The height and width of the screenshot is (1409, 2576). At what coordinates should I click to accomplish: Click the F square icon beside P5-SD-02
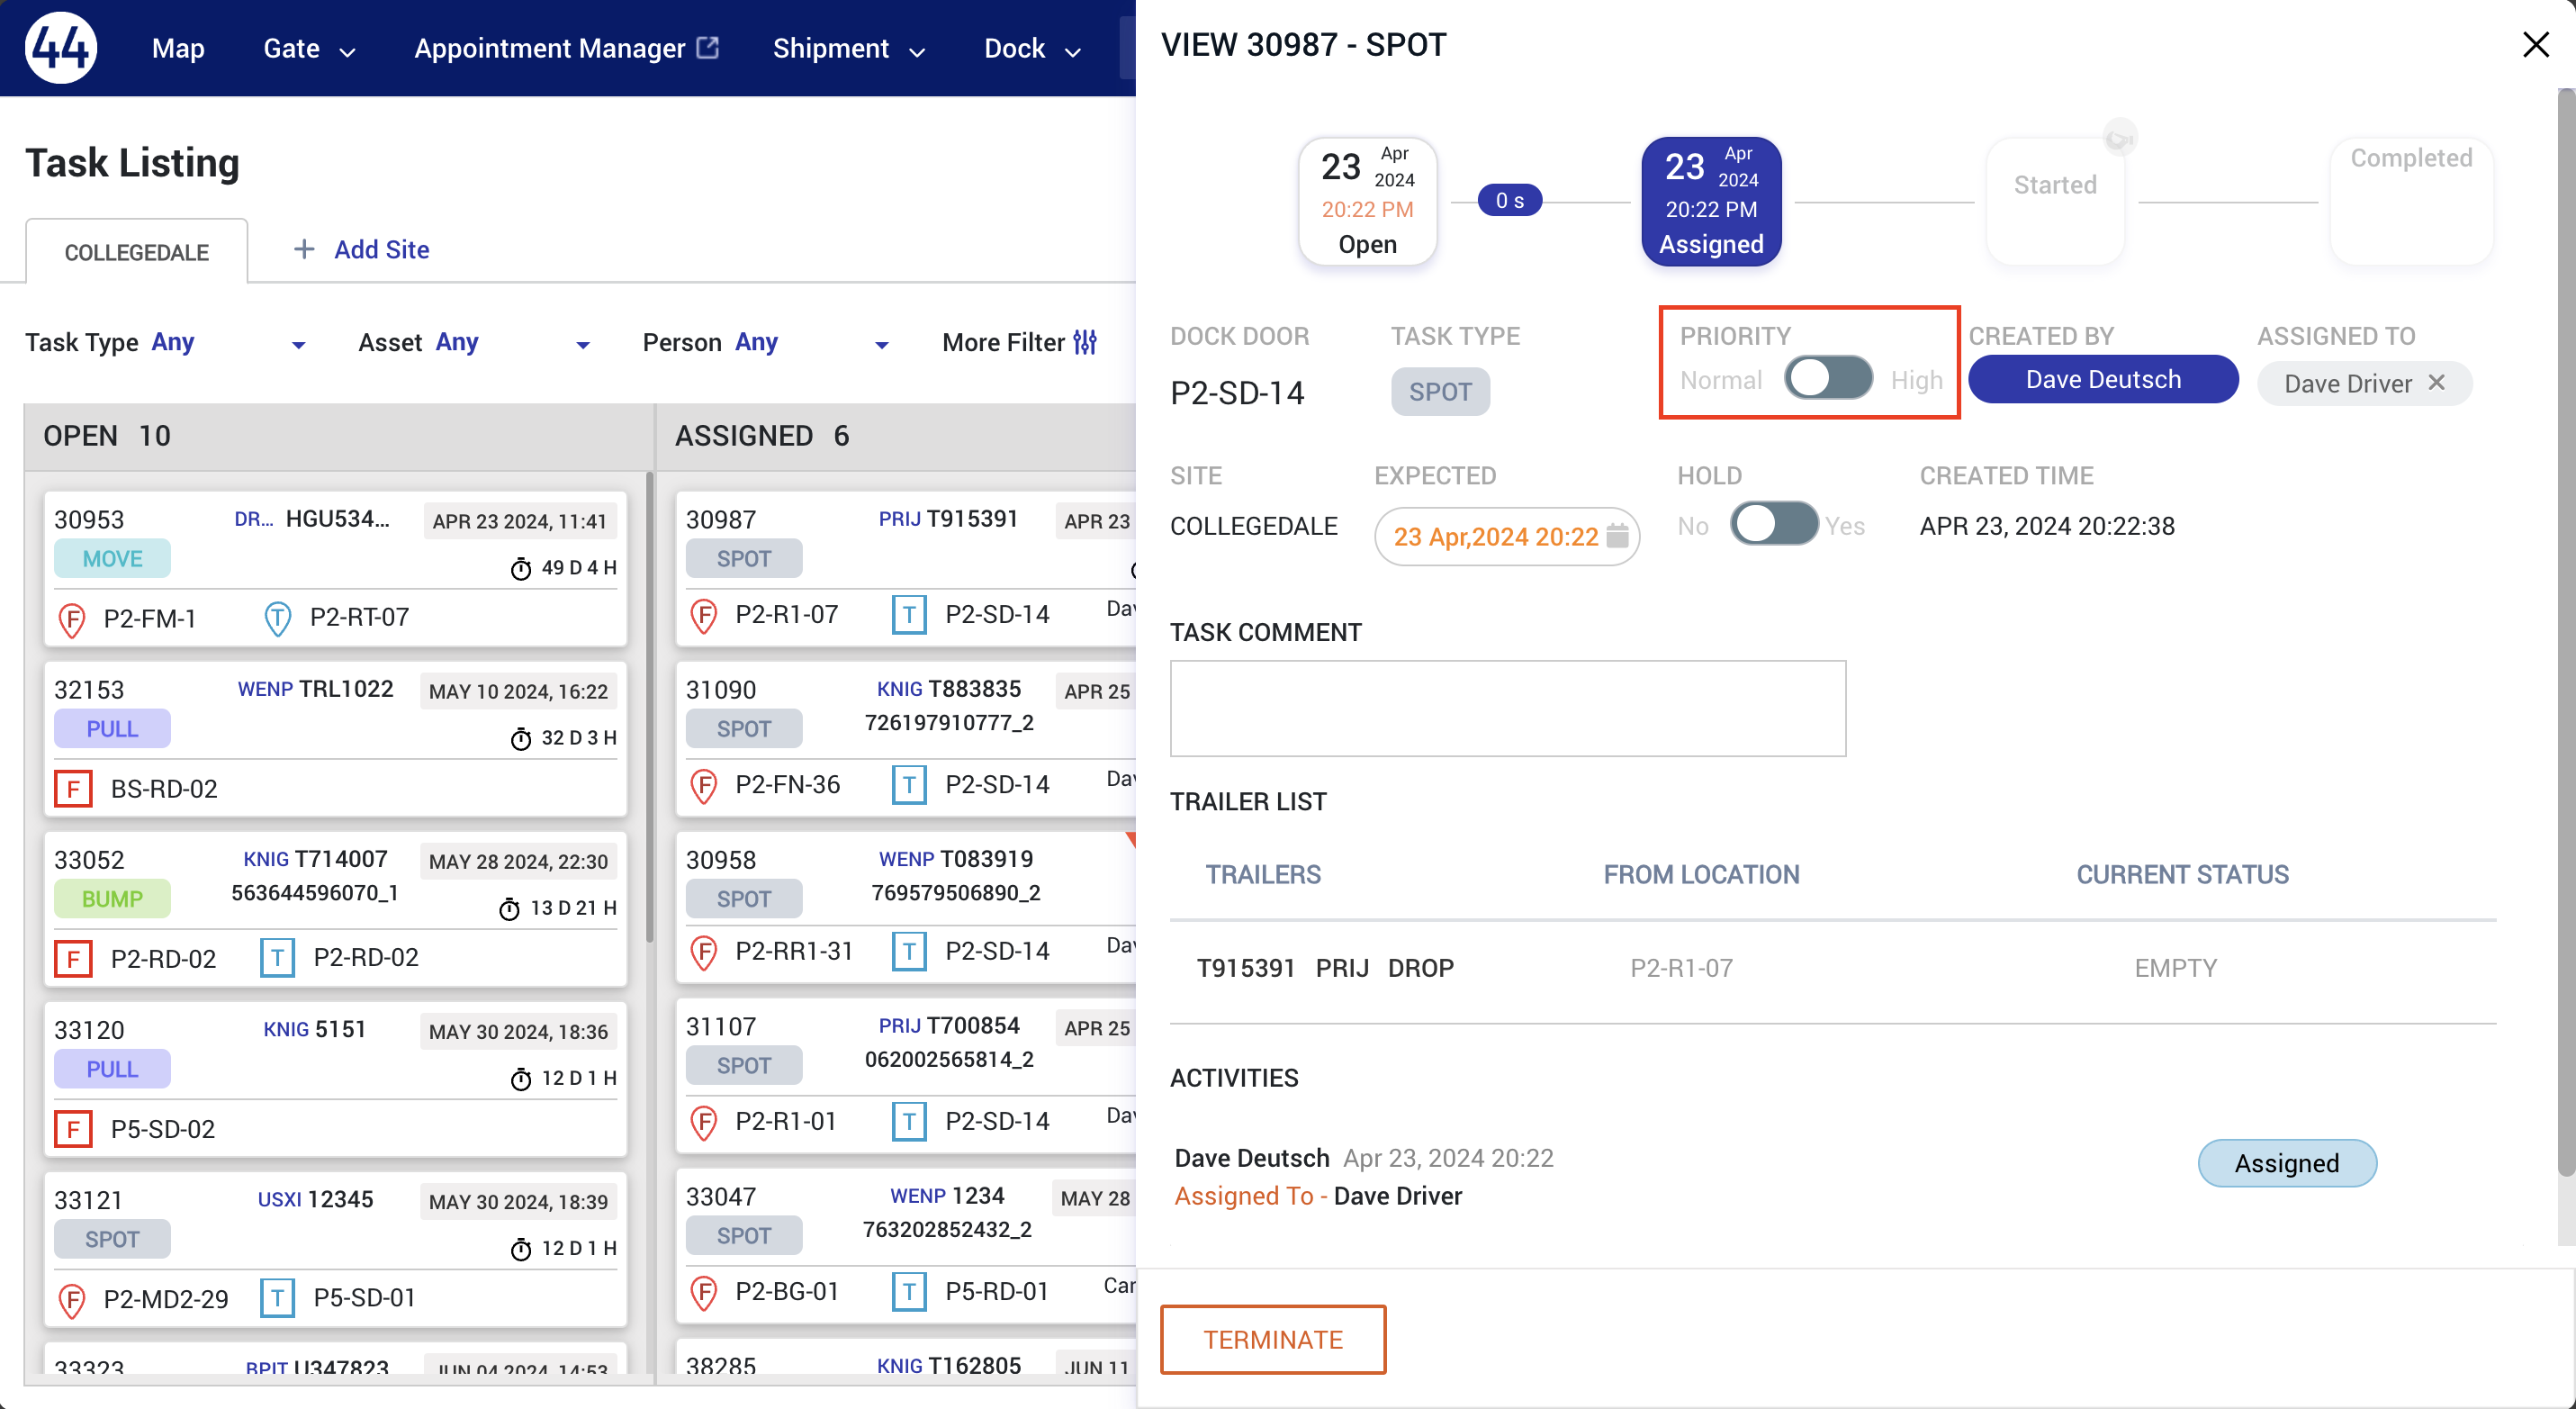click(73, 1128)
